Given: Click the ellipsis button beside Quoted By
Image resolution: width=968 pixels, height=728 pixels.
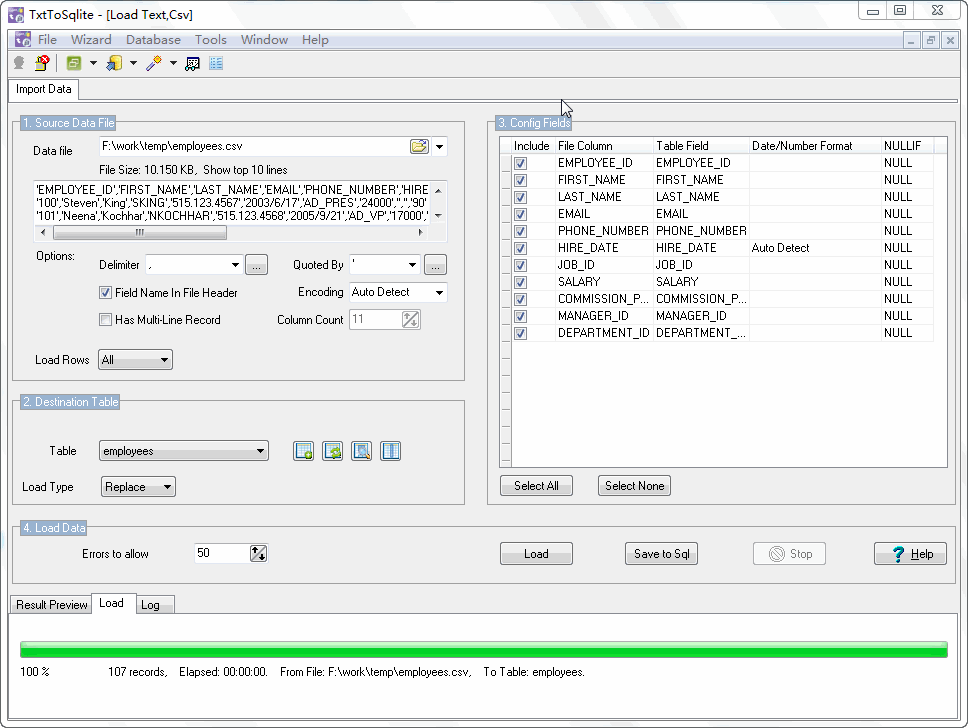Looking at the screenshot, I should (435, 265).
